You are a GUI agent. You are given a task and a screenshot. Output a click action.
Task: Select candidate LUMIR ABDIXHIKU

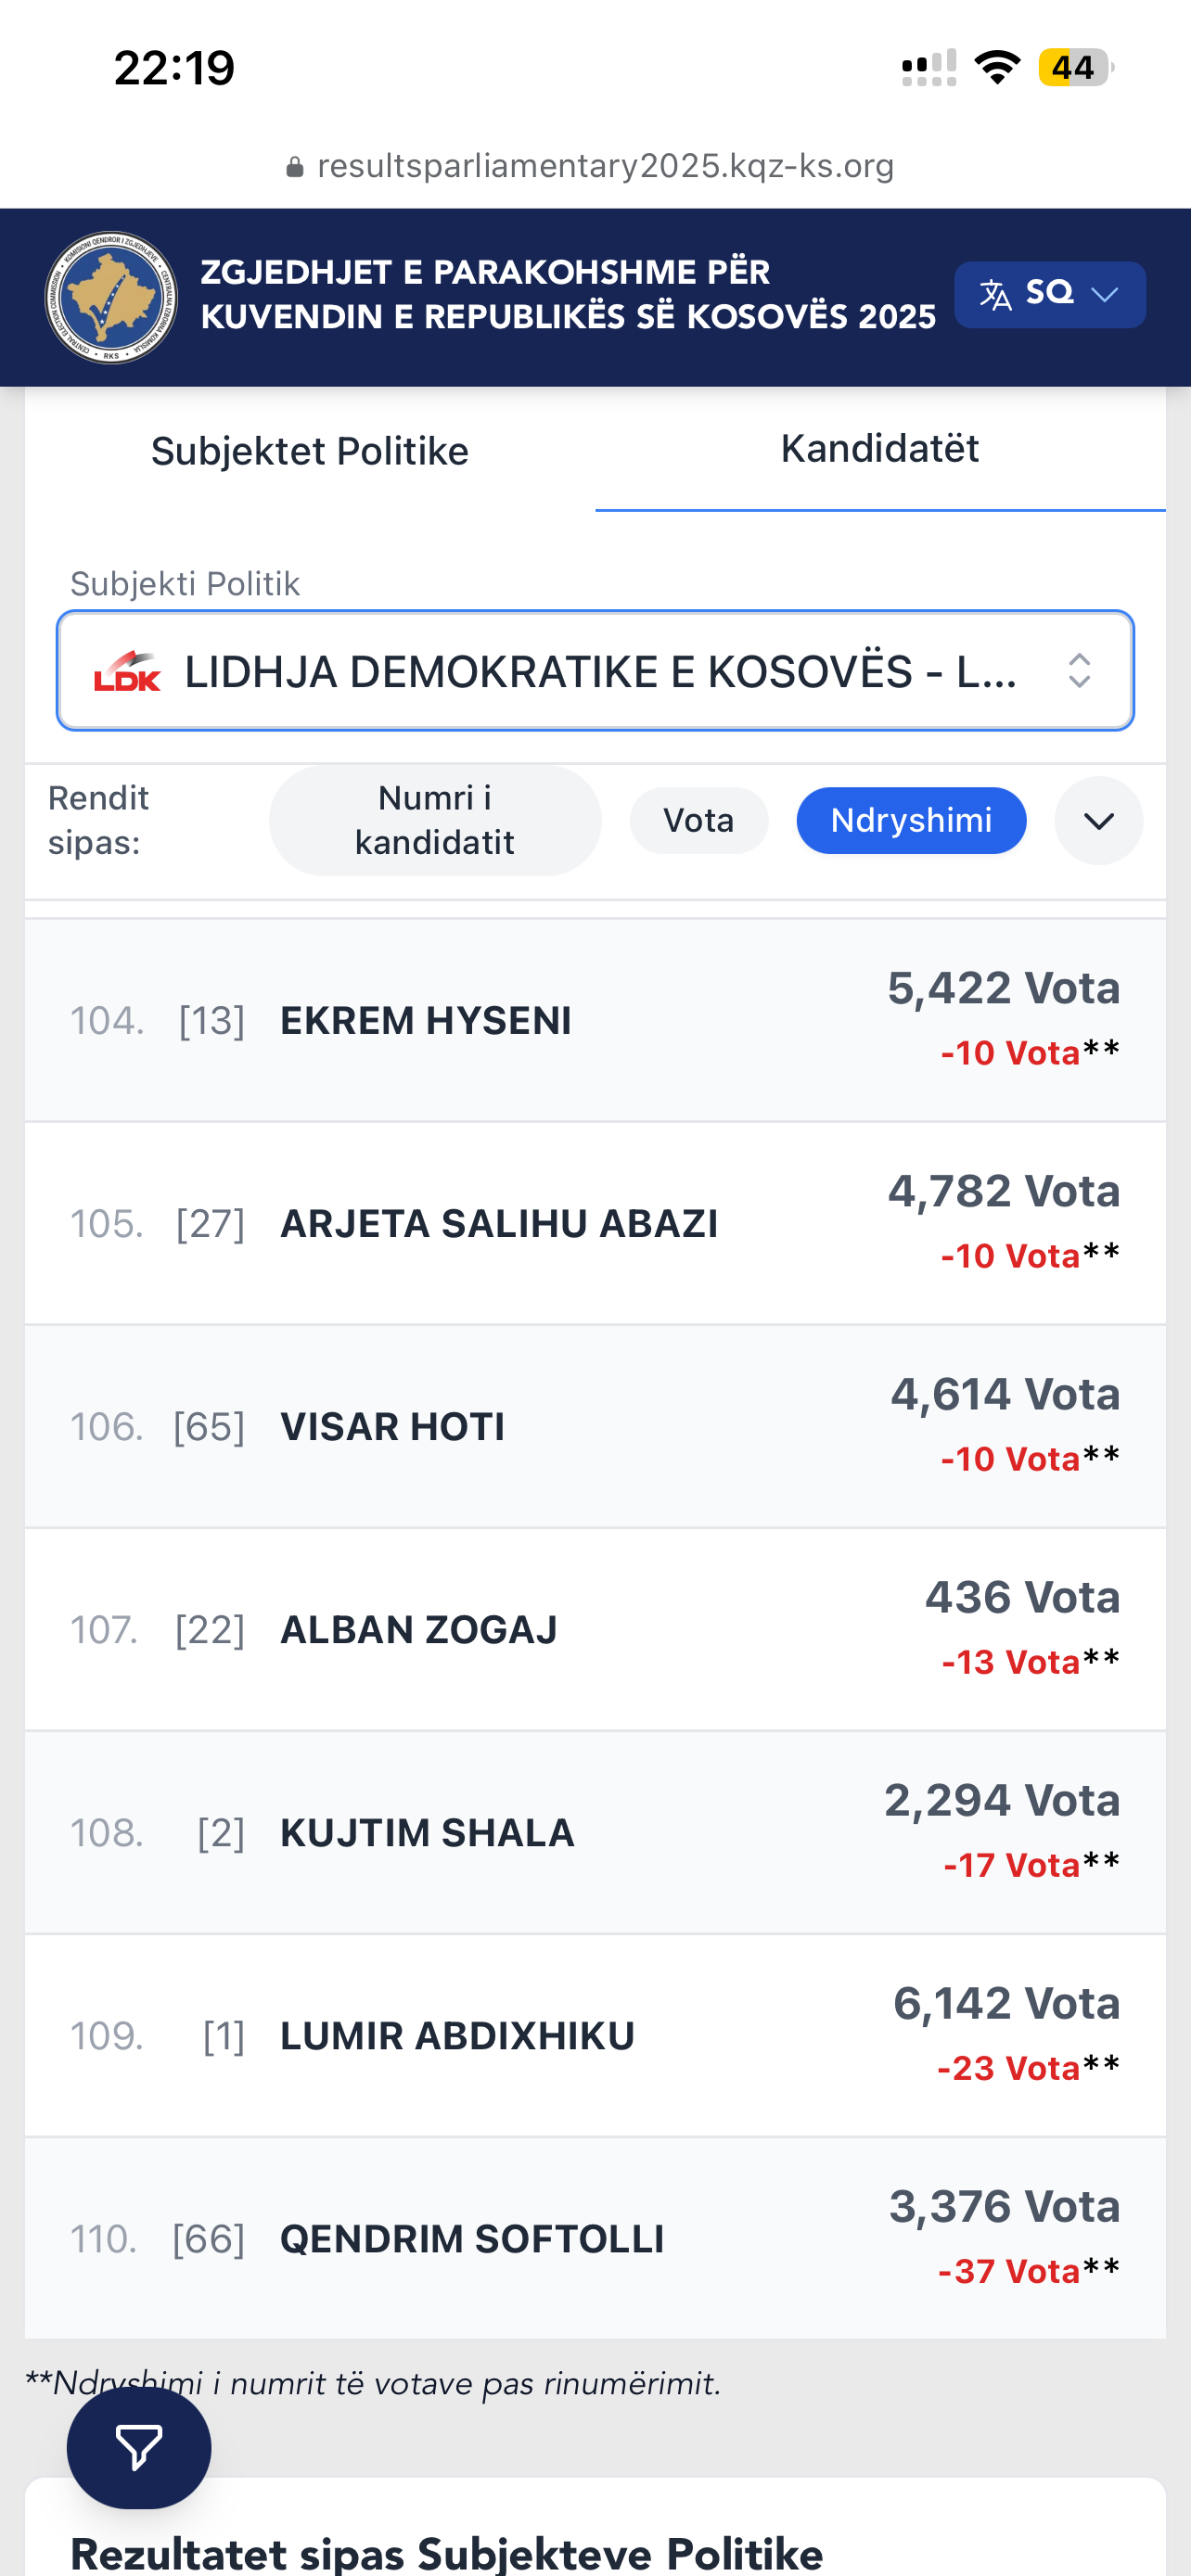pyautogui.click(x=457, y=2036)
